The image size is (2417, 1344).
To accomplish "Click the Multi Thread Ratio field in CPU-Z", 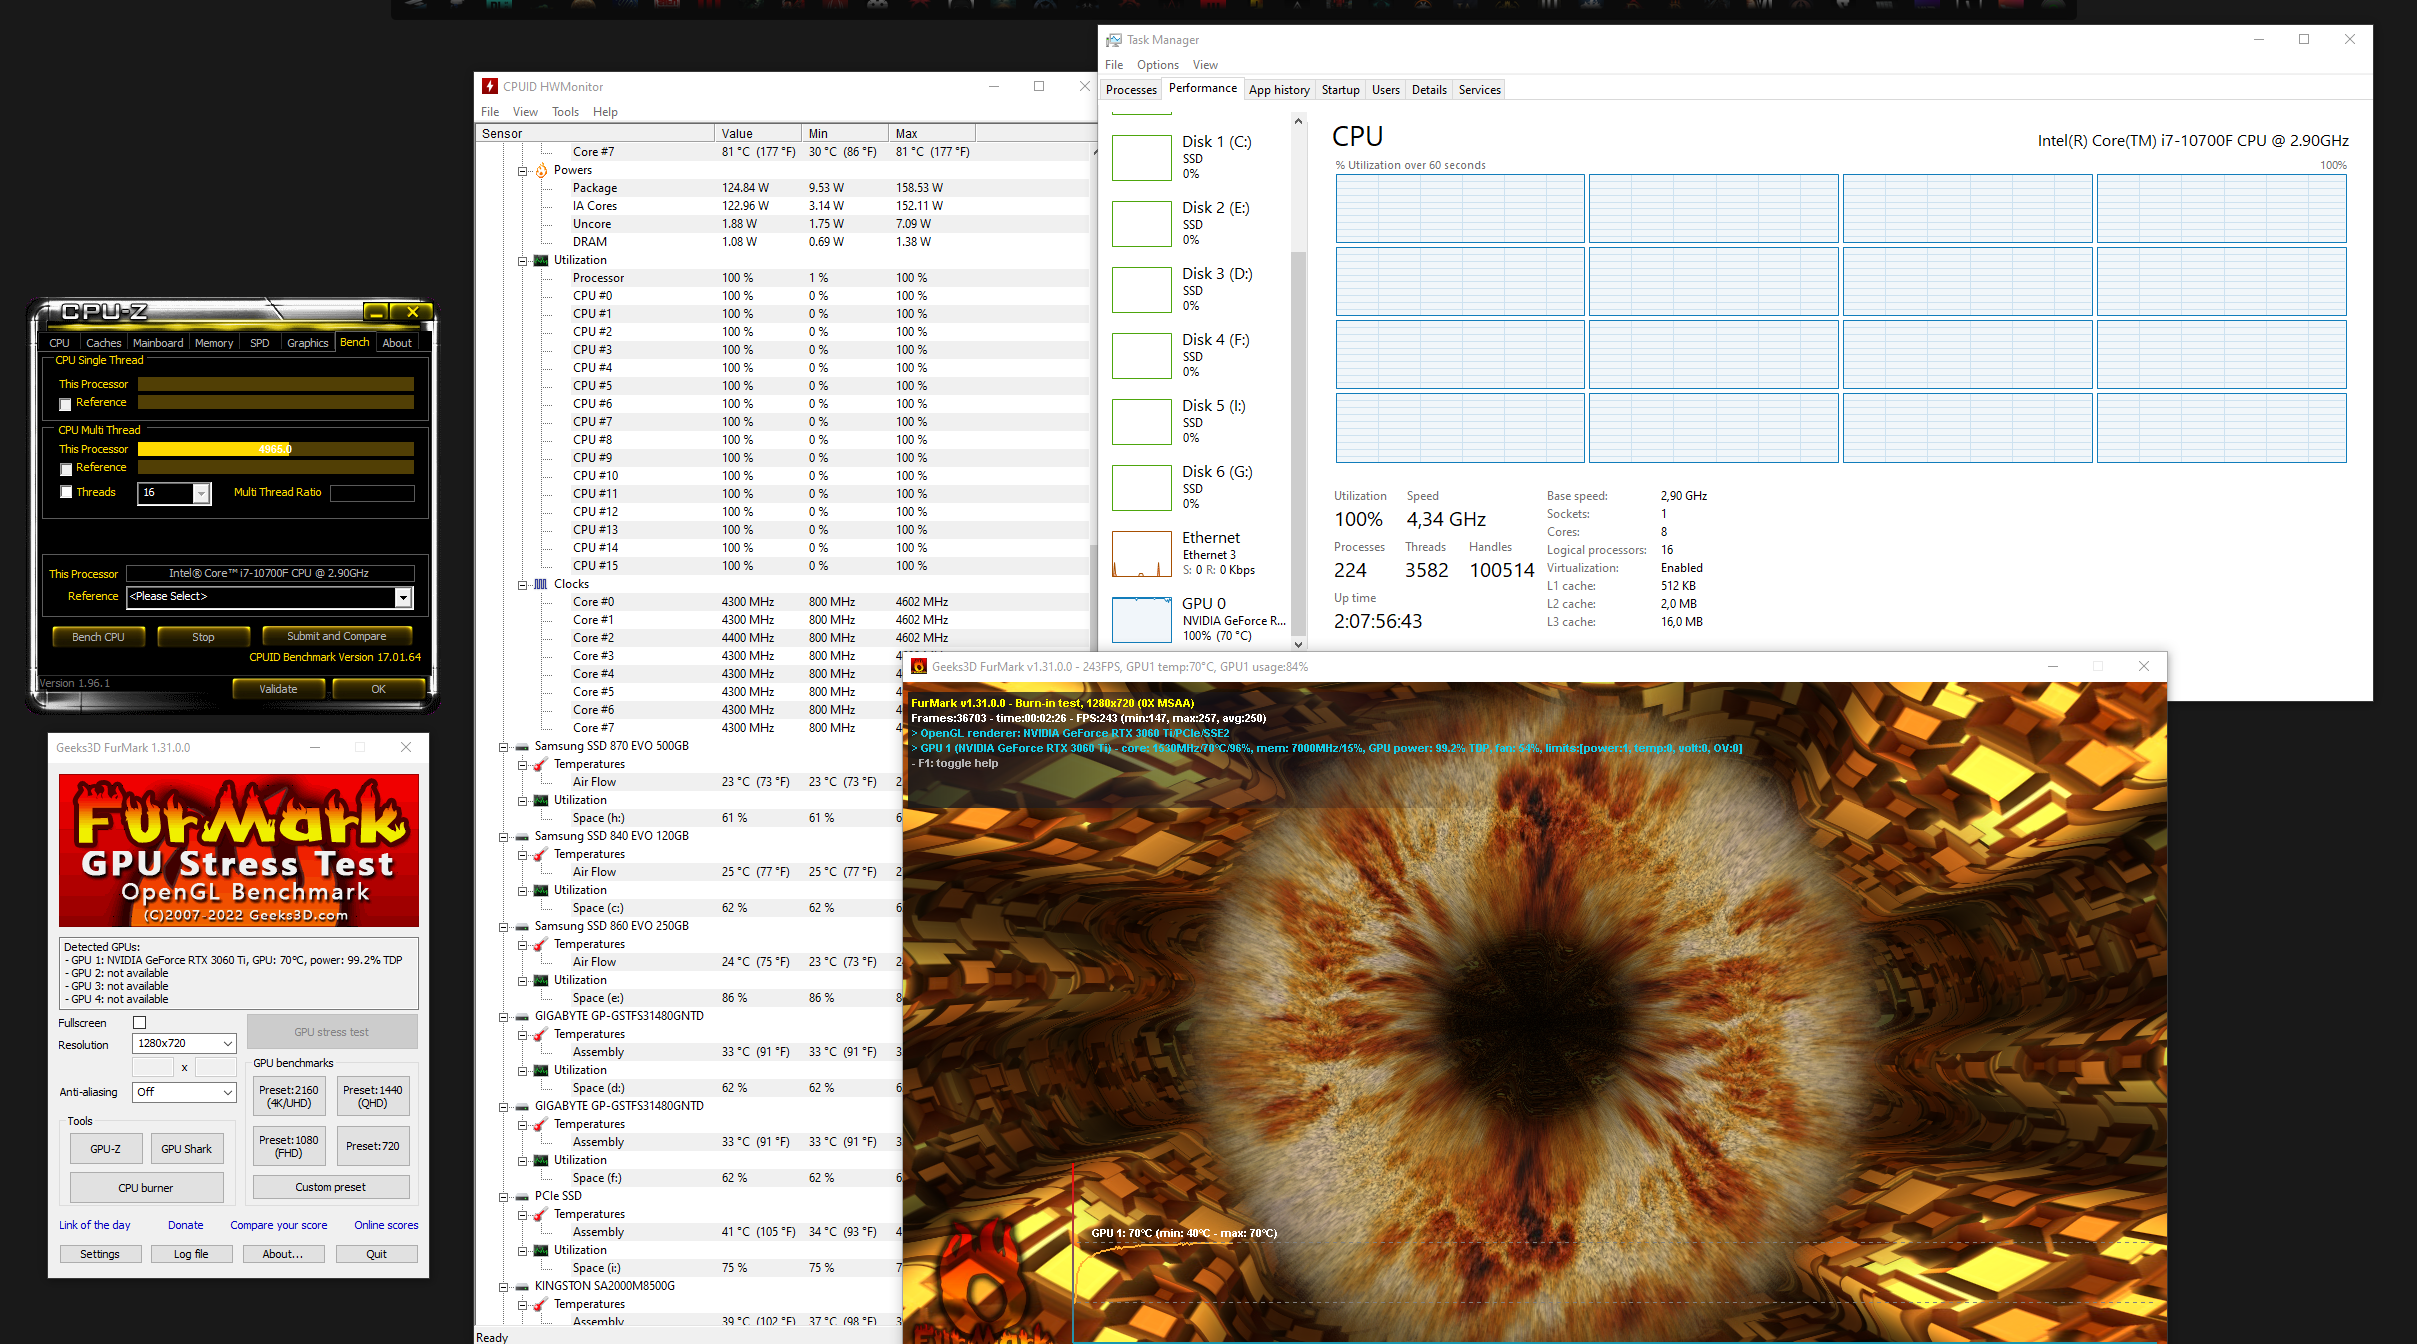I will 372,493.
